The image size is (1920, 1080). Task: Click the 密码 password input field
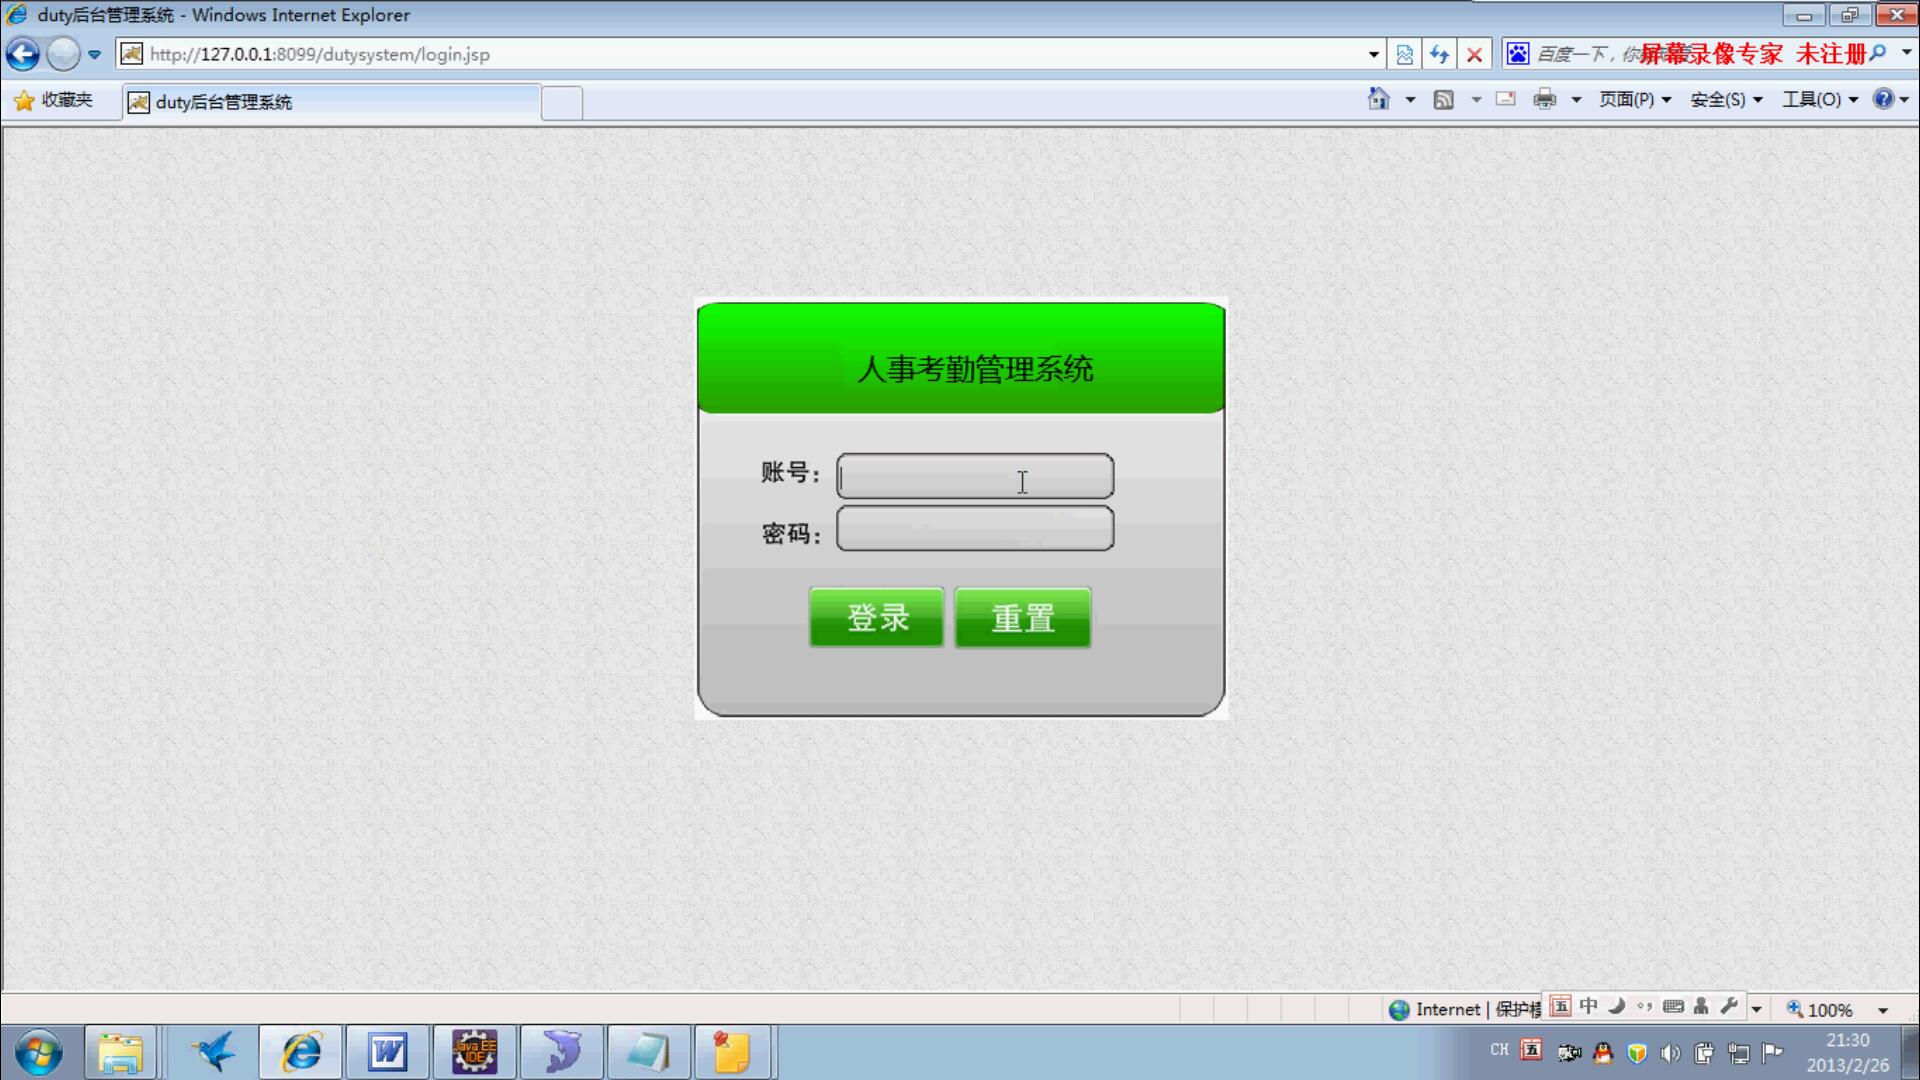tap(975, 528)
